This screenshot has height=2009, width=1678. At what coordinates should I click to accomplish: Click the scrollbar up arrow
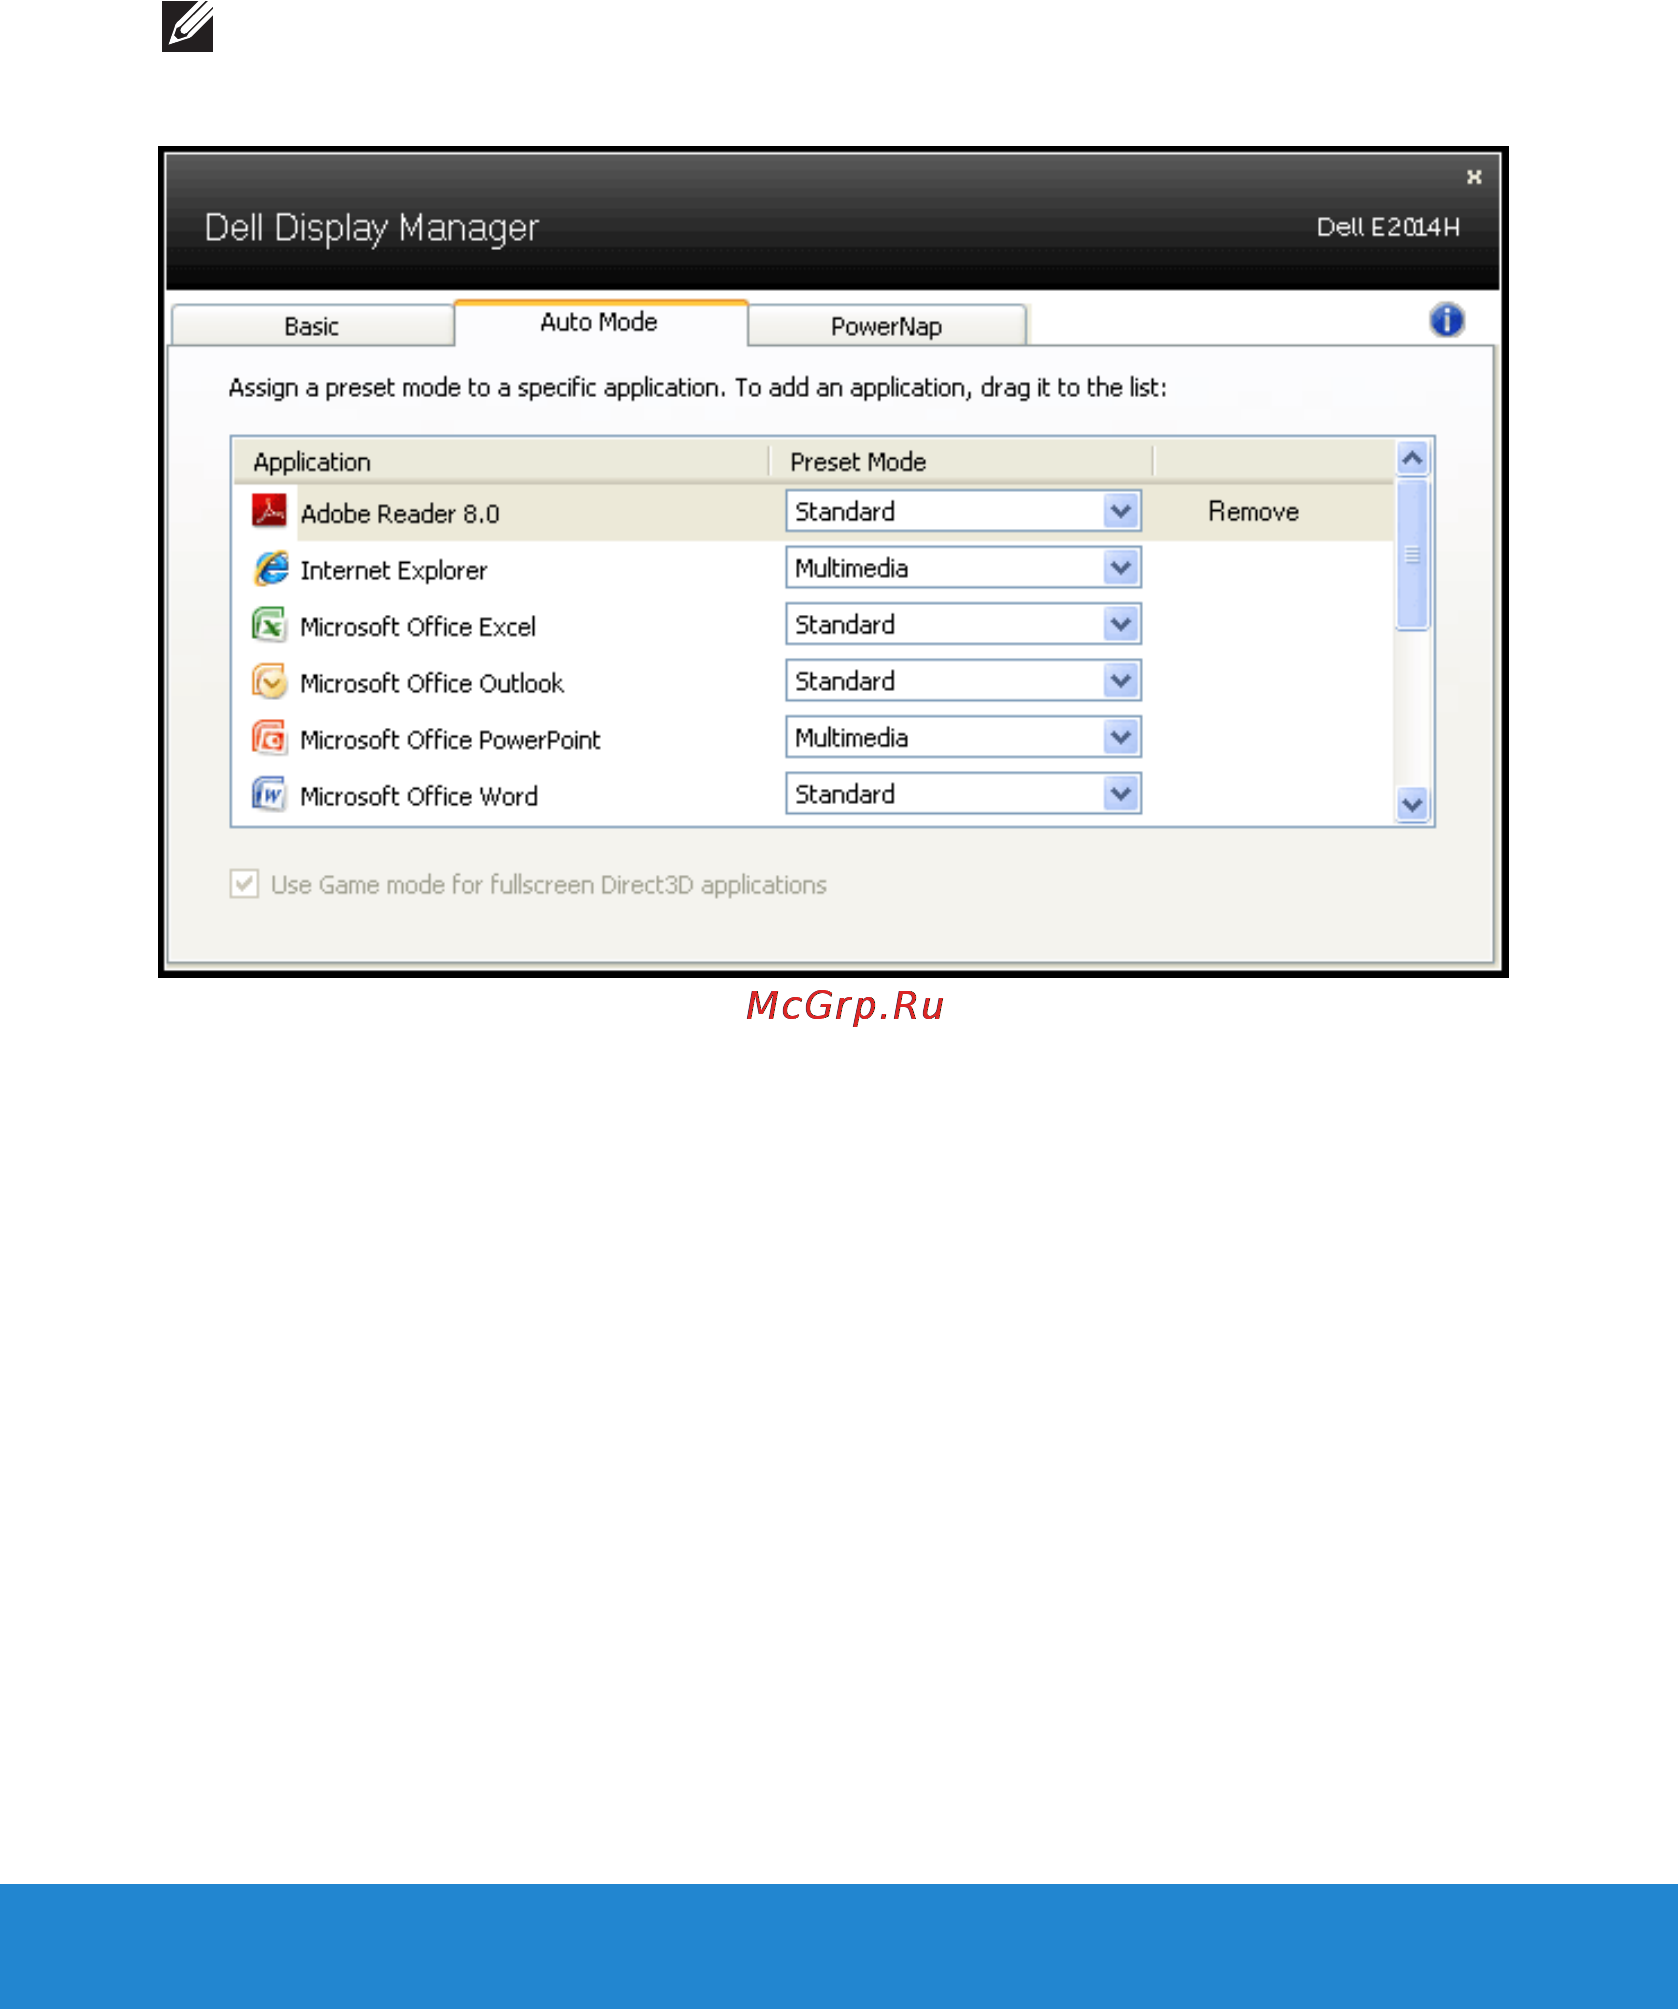(x=1412, y=459)
